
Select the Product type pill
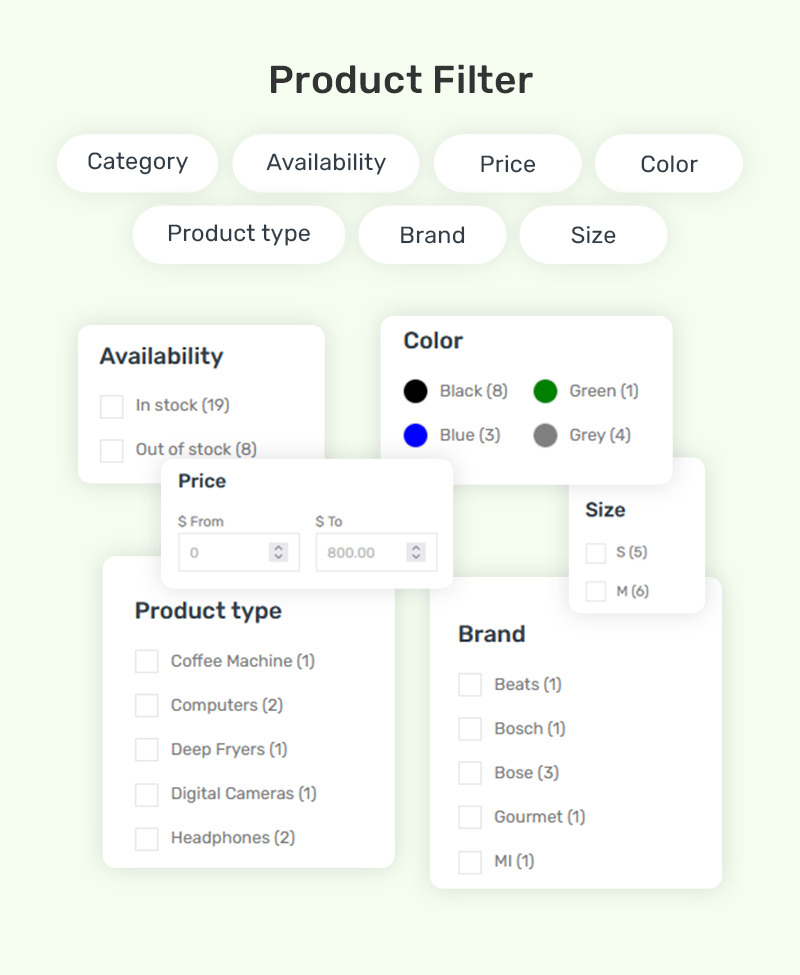(239, 234)
